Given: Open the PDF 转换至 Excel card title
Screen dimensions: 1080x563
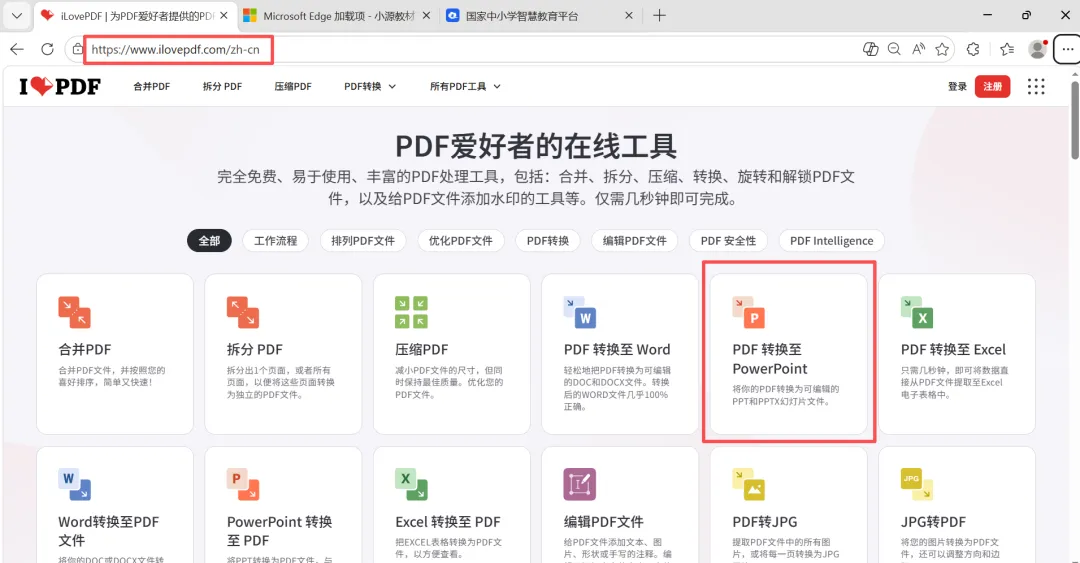Looking at the screenshot, I should pyautogui.click(x=953, y=349).
